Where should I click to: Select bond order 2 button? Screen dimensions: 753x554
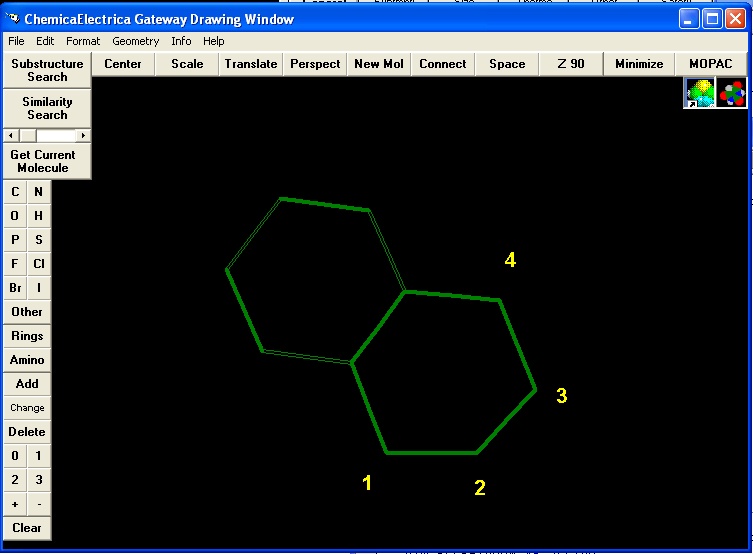pos(15,480)
